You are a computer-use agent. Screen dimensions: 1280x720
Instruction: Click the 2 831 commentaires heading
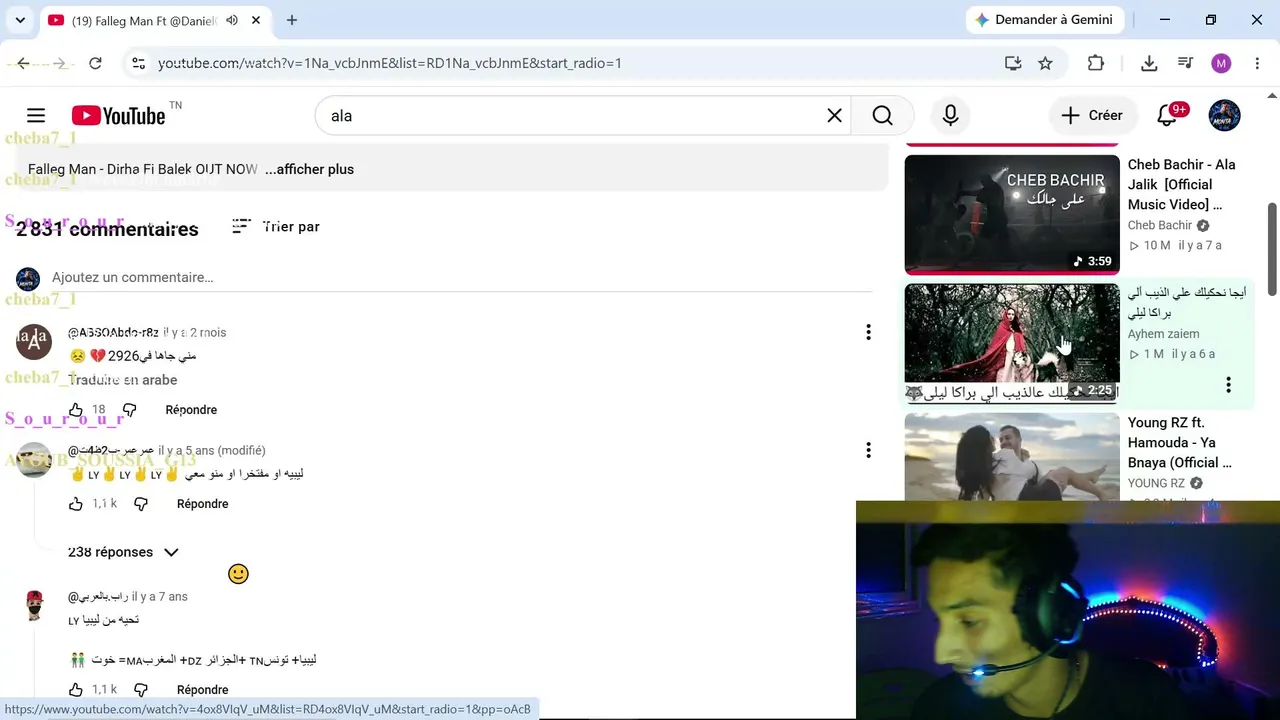107,229
